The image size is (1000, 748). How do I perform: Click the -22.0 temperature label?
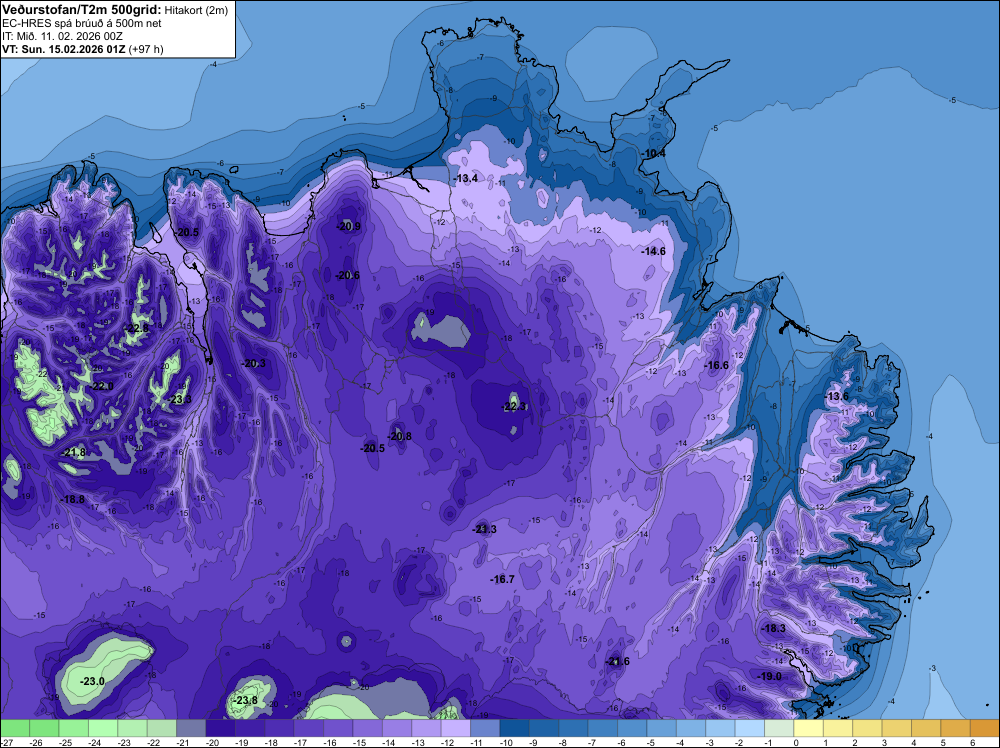[x=102, y=386]
